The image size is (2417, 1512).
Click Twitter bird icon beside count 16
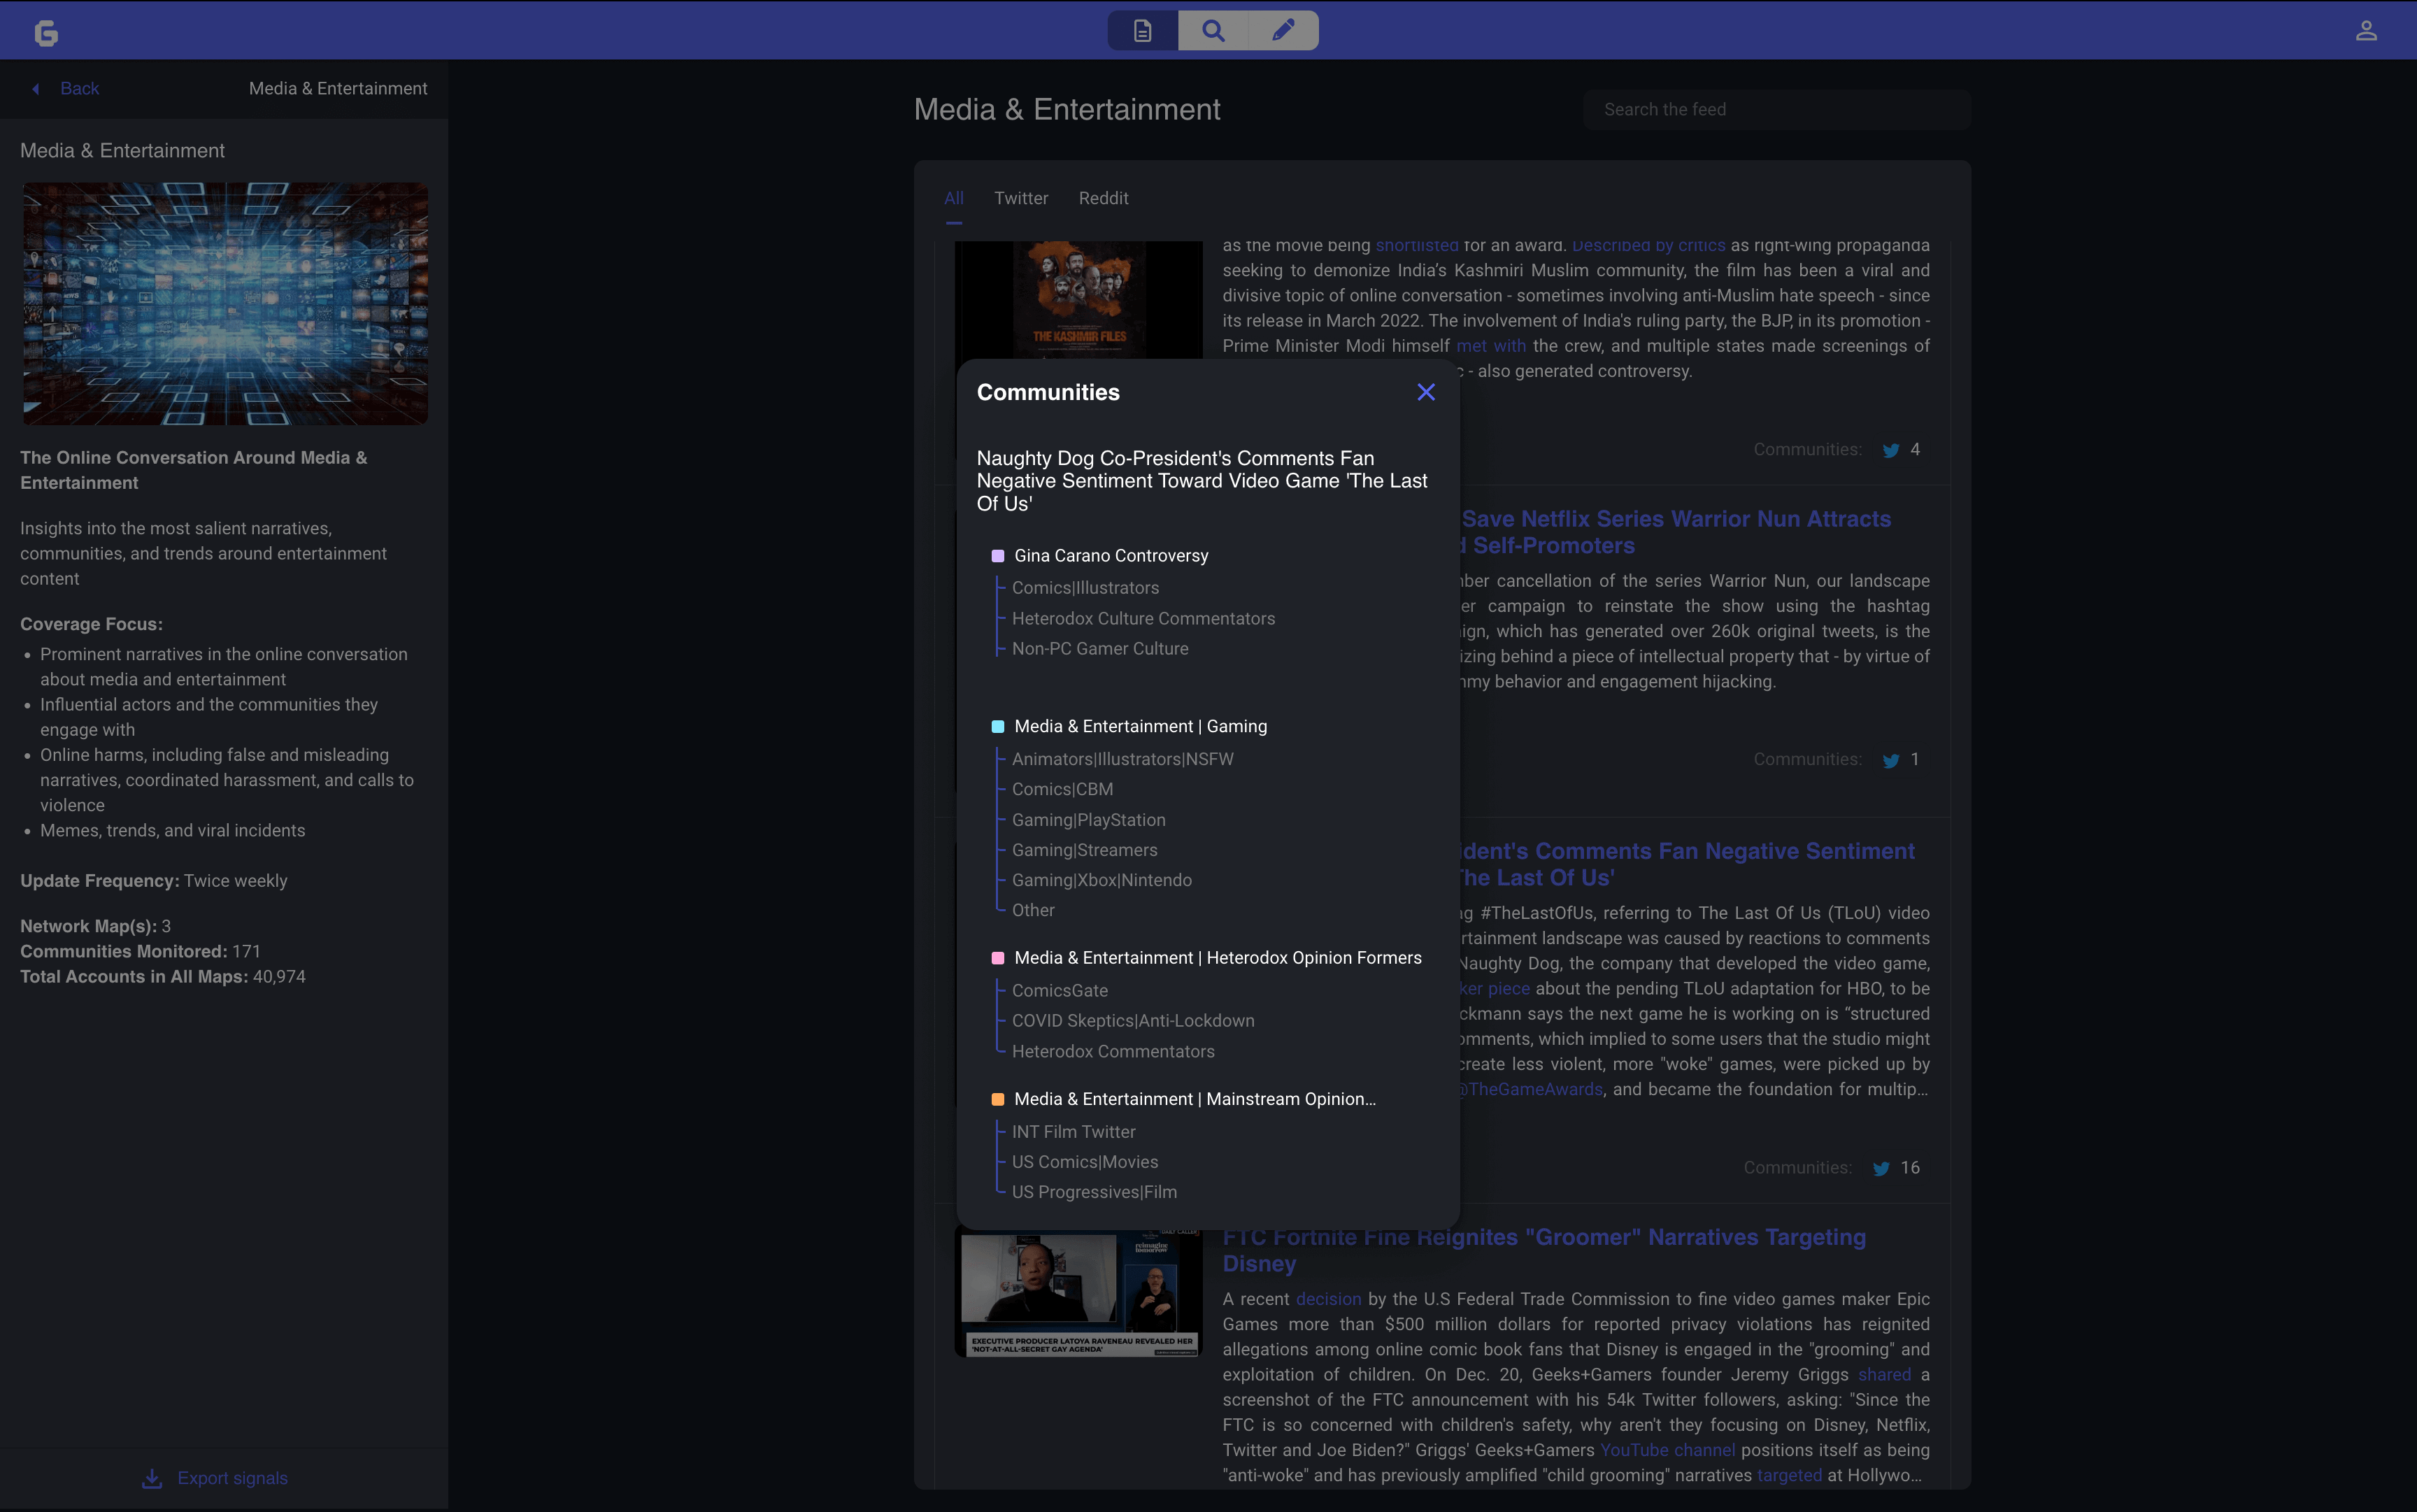(x=1881, y=1168)
